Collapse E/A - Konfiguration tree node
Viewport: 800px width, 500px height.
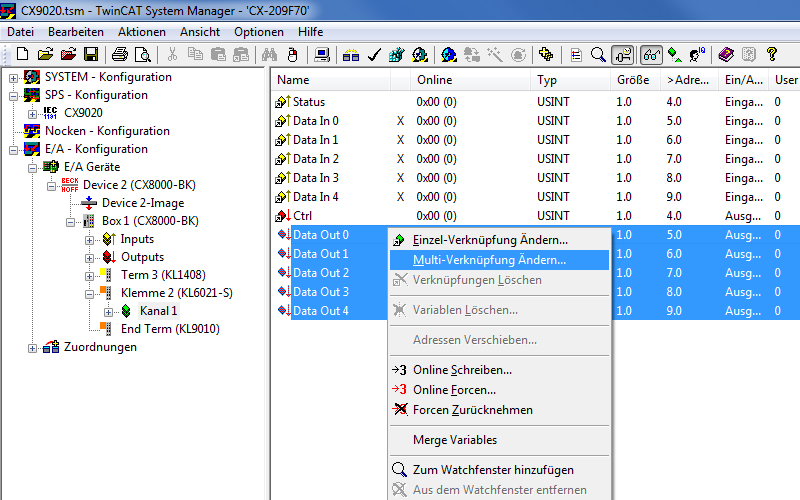(13, 150)
